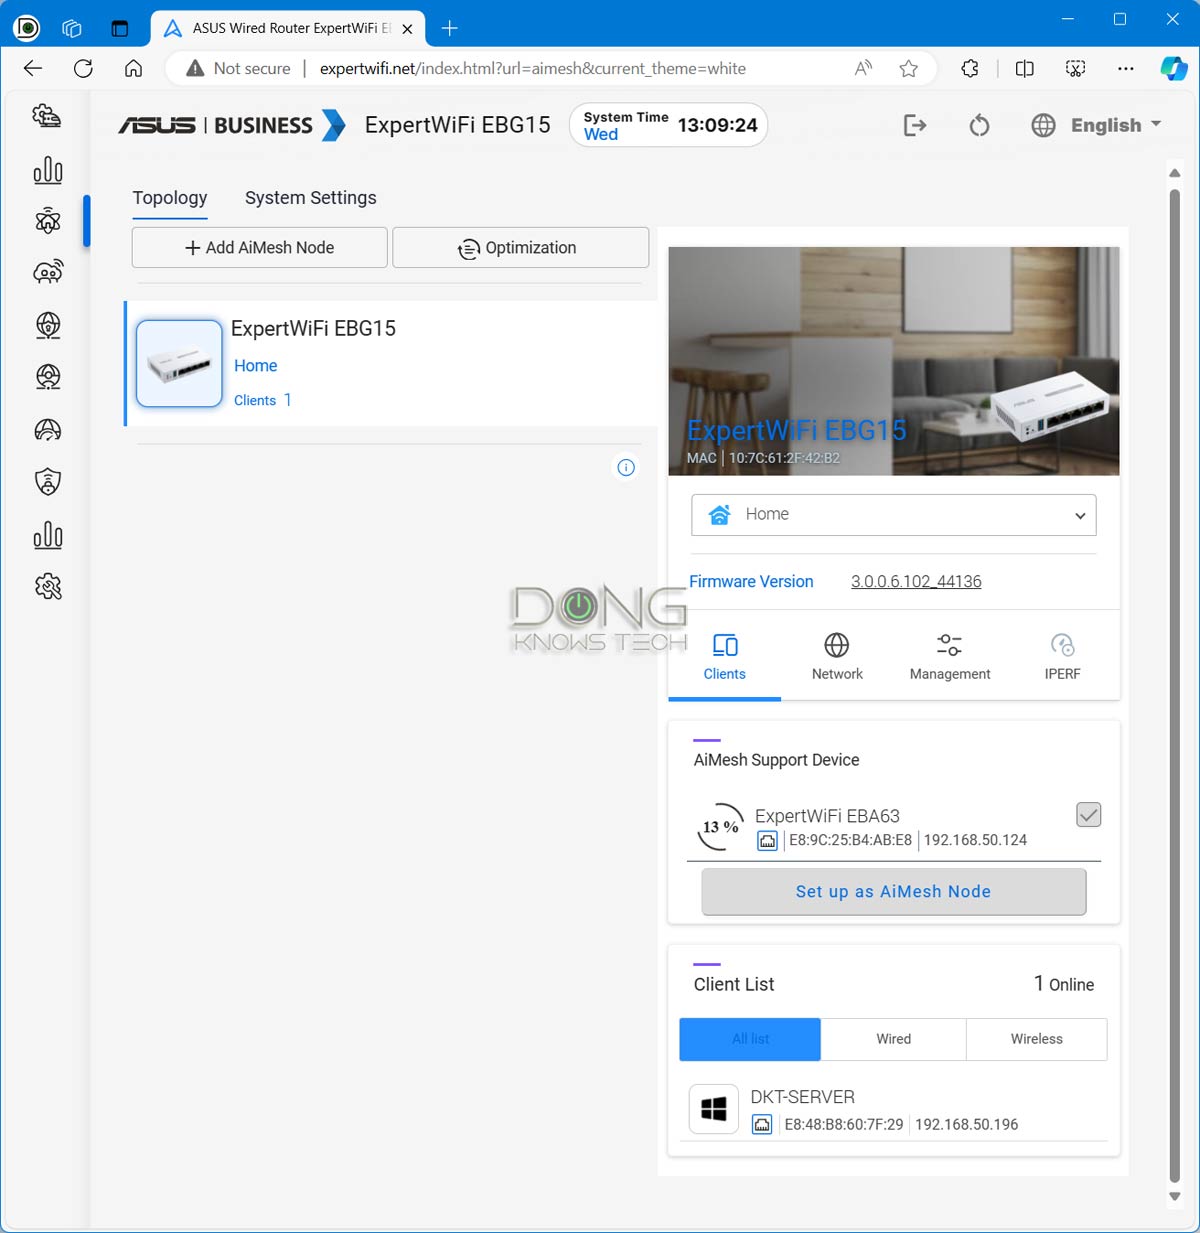
Task: Open the bar chart sidebar icon above the wrench gear
Action: click(x=47, y=535)
